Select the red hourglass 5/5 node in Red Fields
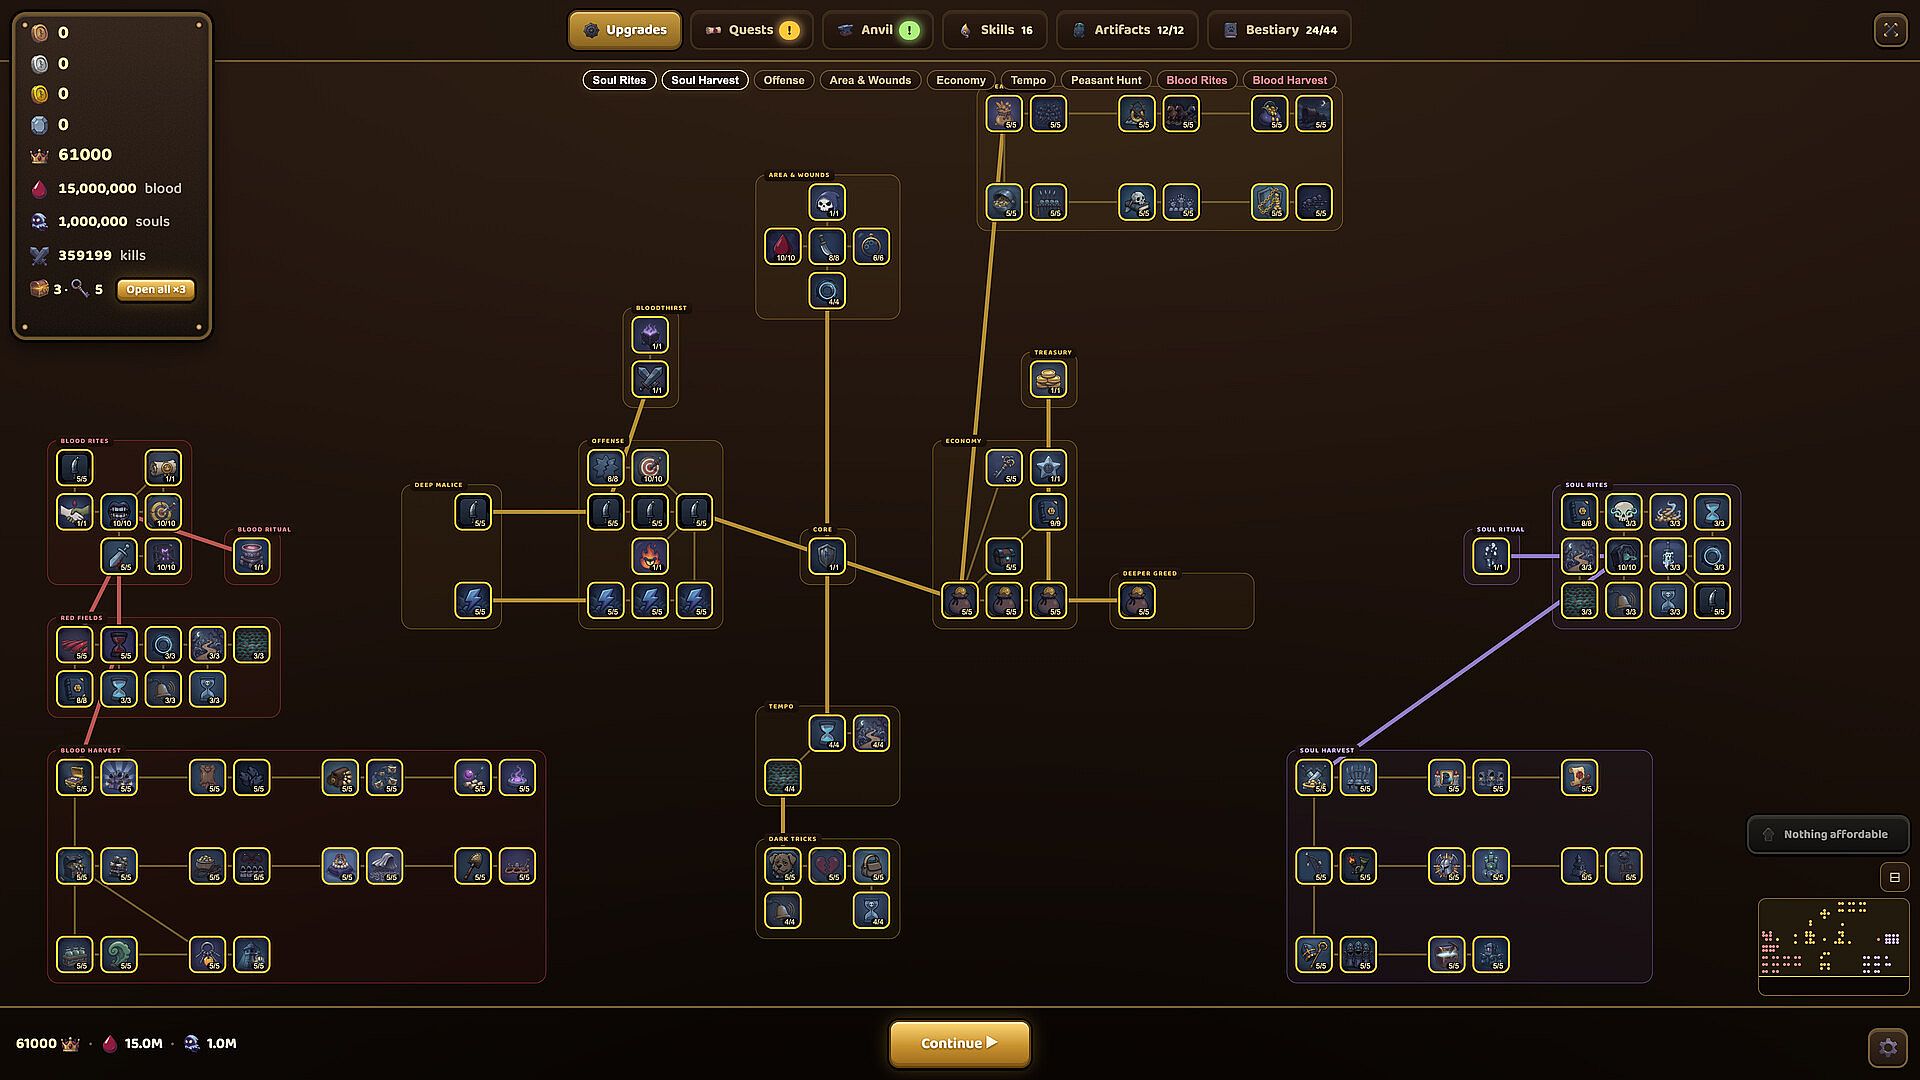This screenshot has height=1080, width=1920. (119, 645)
